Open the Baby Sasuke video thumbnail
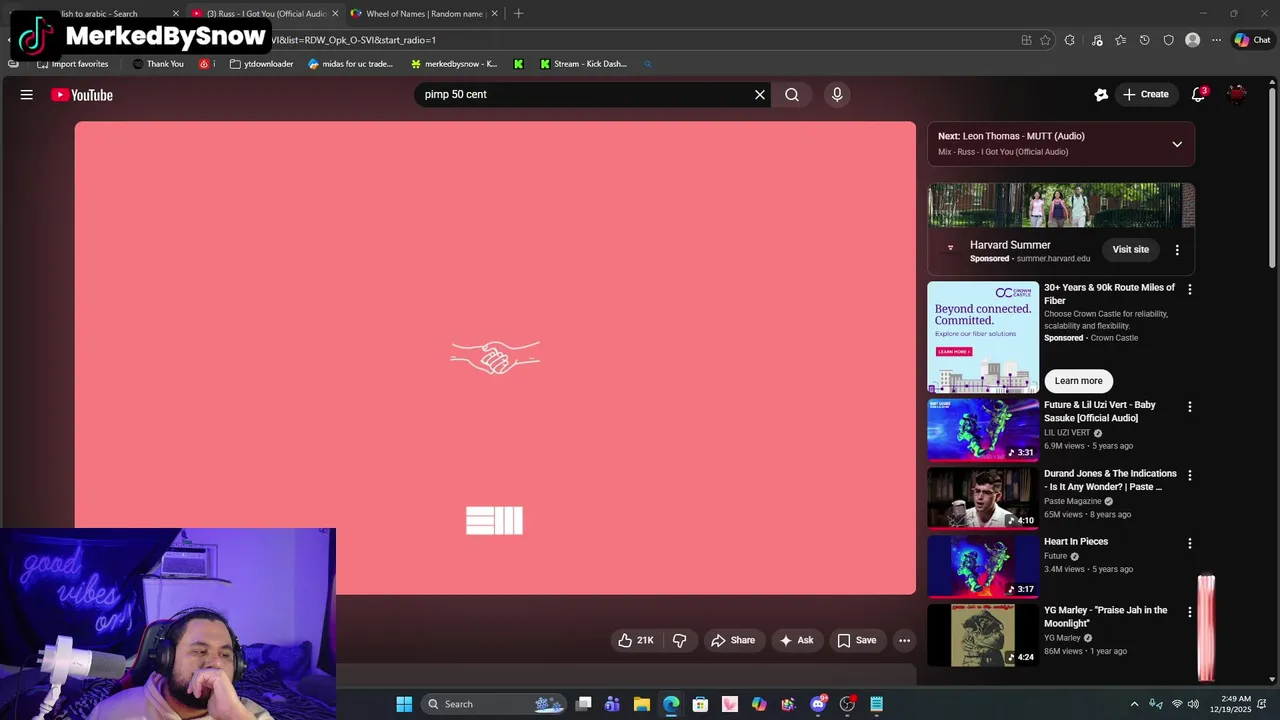The width and height of the screenshot is (1280, 720). coord(983,430)
